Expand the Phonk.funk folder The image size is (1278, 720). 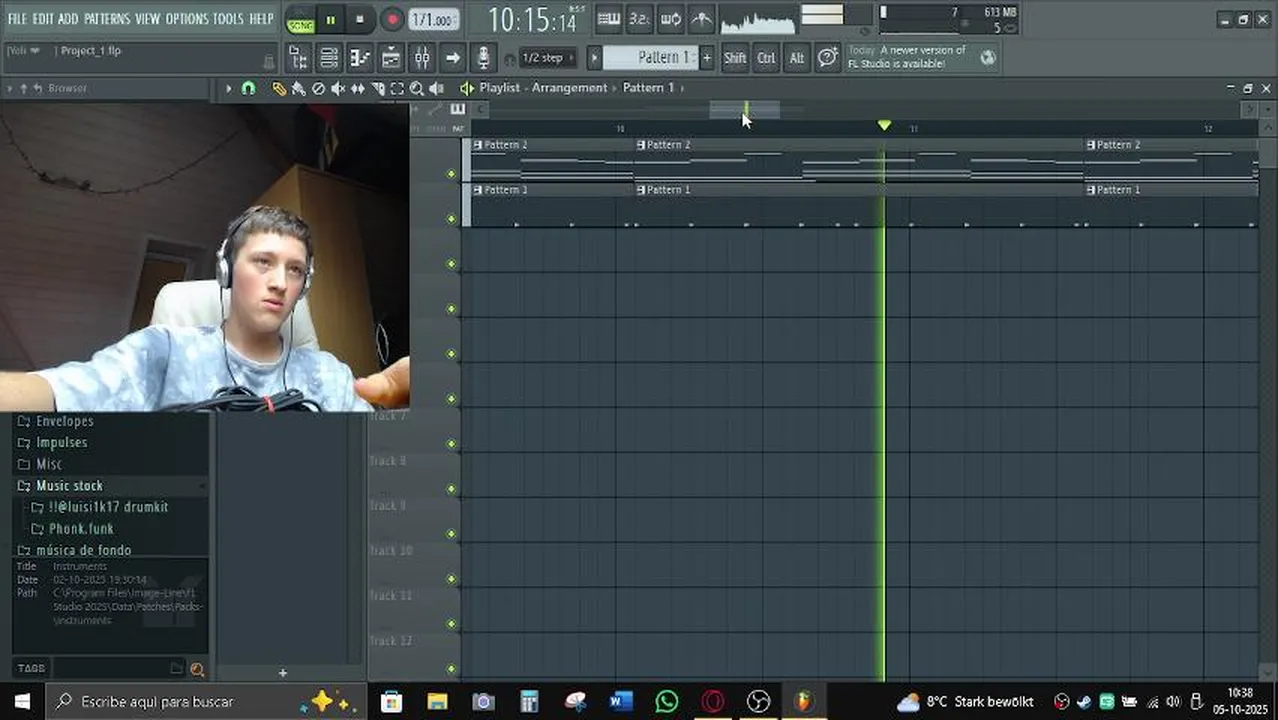pos(81,528)
